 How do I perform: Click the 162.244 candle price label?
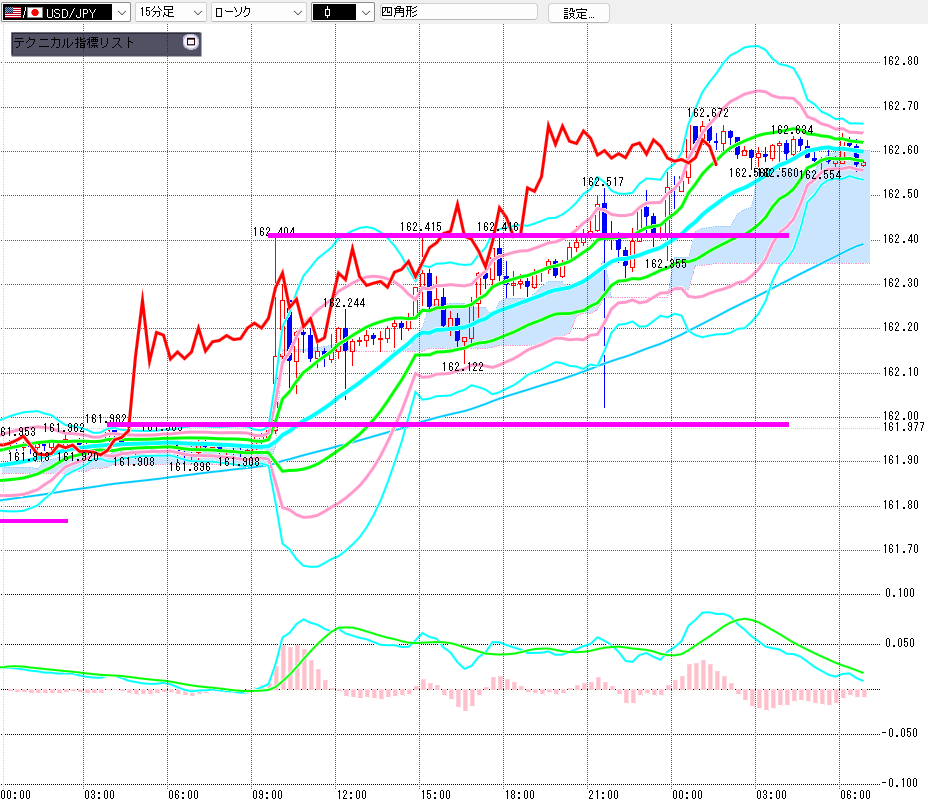344,303
